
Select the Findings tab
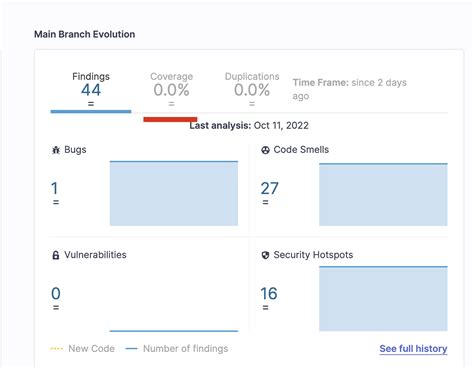[91, 90]
